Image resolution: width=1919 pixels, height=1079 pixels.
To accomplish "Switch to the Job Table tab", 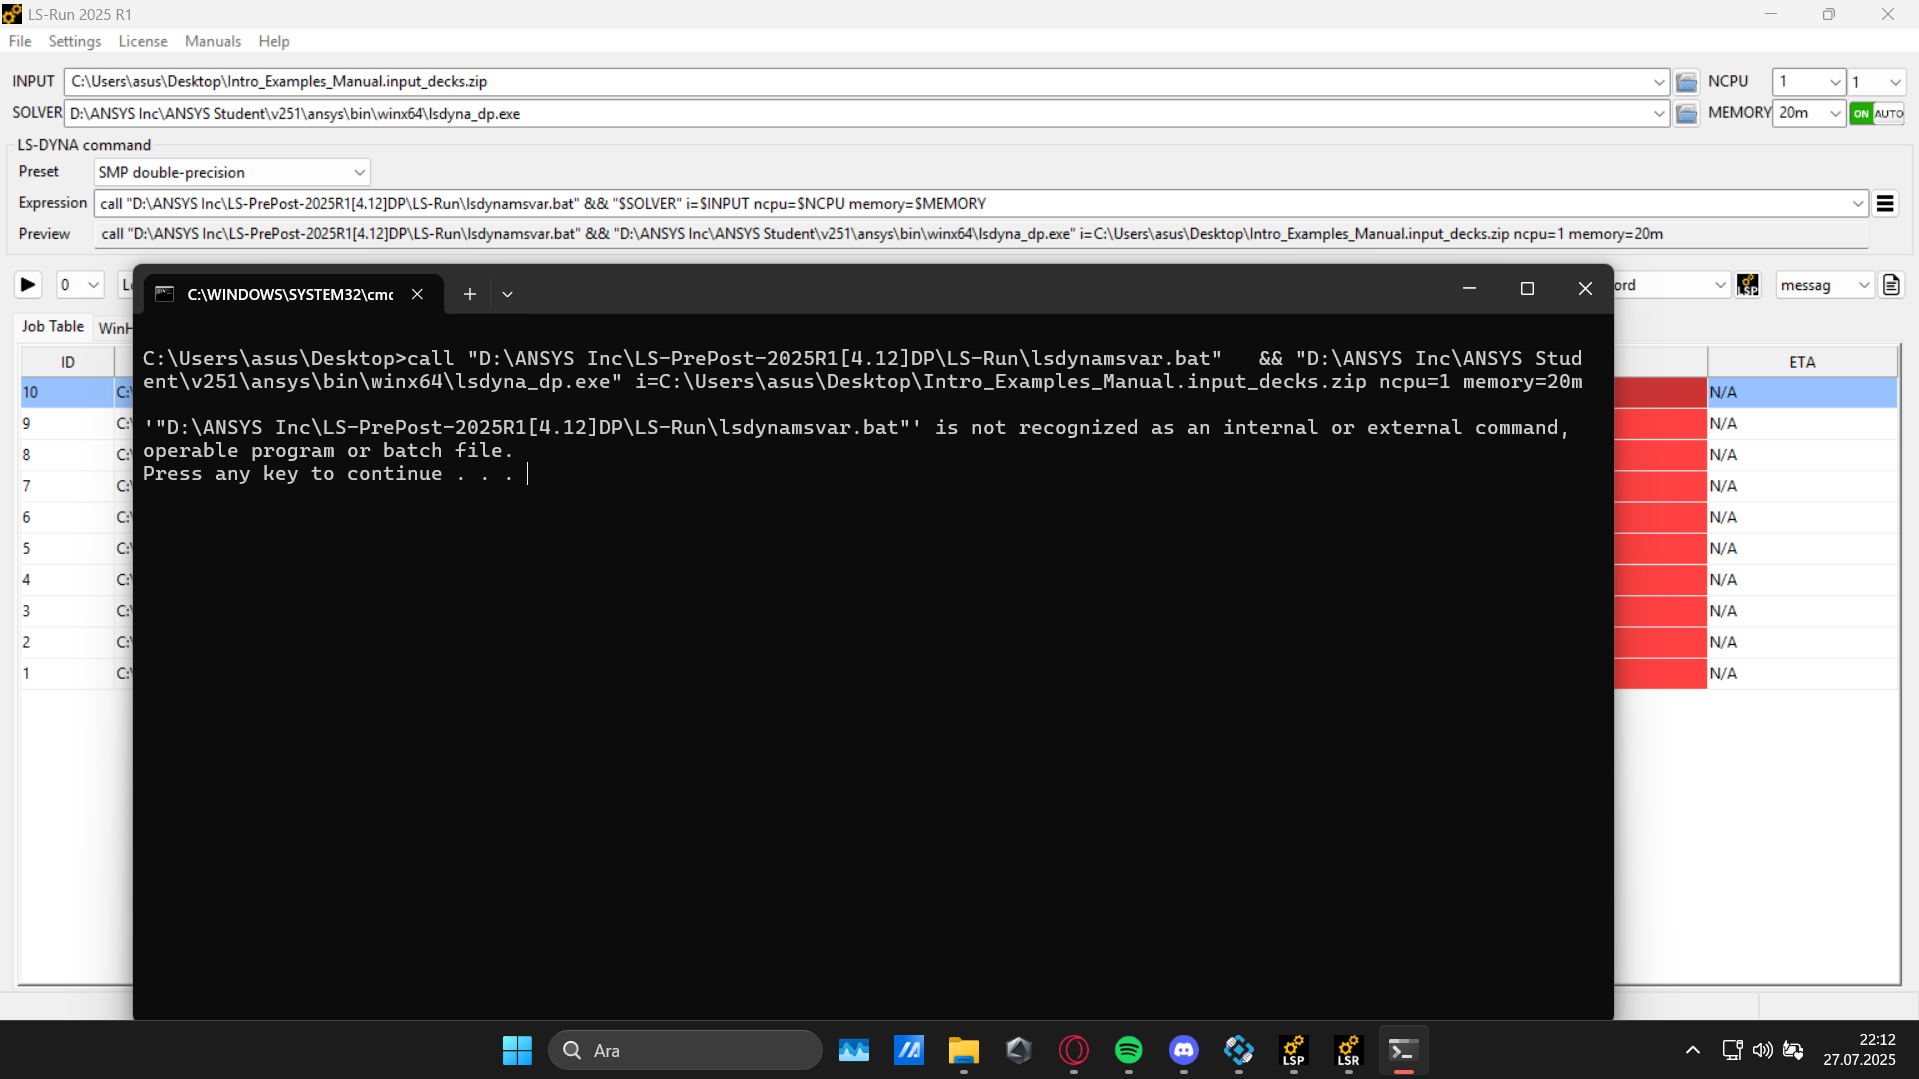I will (x=53, y=327).
